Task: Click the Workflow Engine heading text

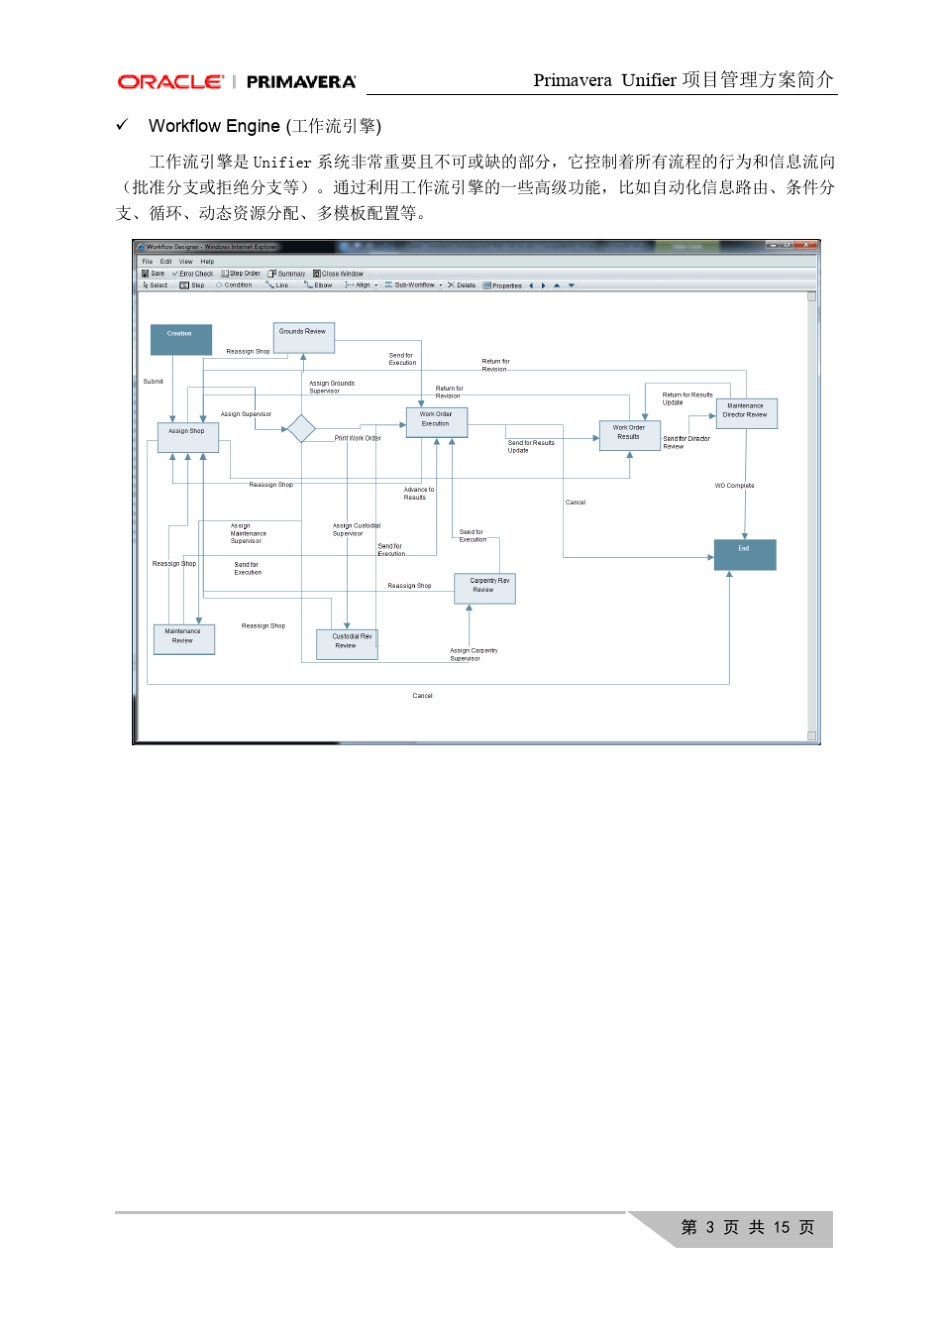Action: pos(265,126)
